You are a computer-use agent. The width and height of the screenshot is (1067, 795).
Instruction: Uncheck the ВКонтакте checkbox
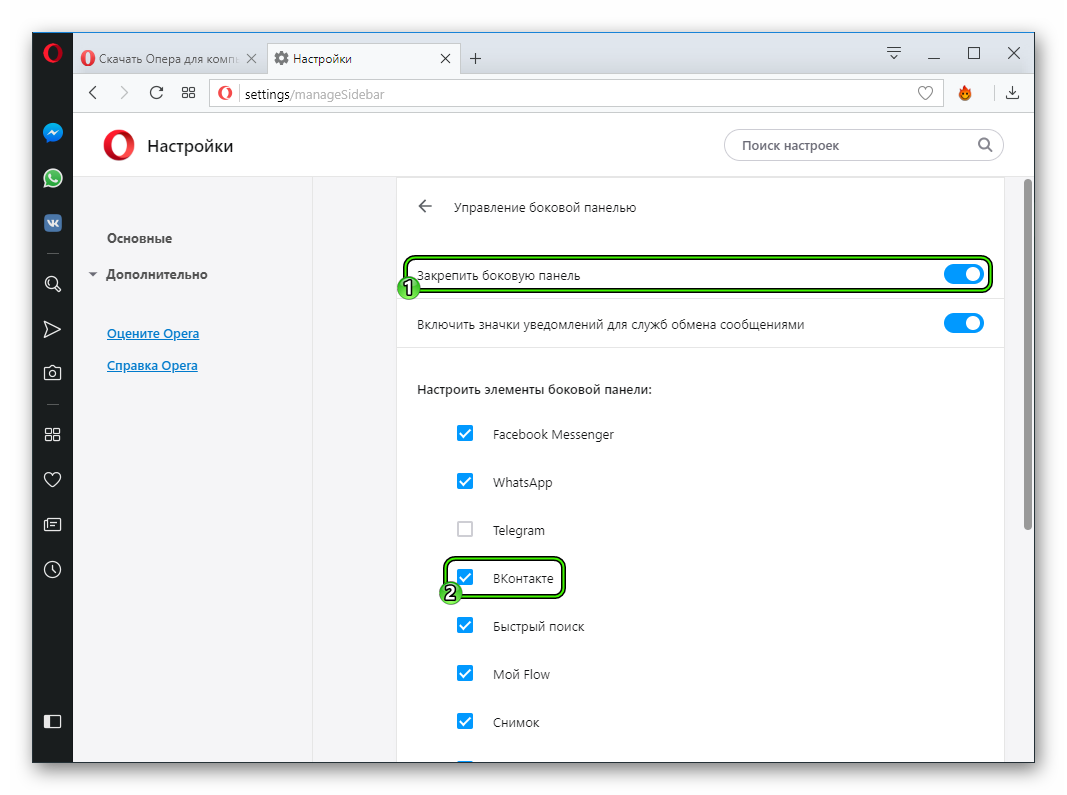click(x=465, y=578)
